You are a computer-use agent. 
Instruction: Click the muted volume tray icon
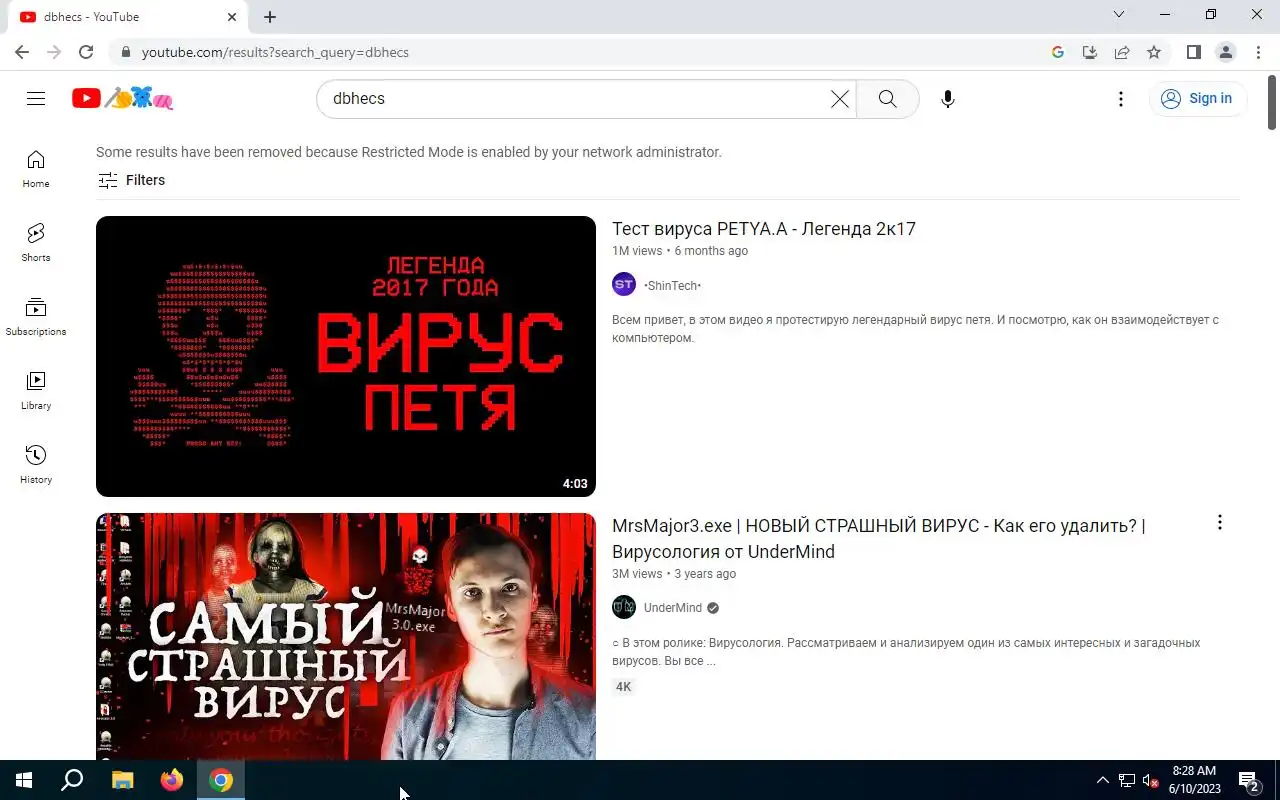pyautogui.click(x=1150, y=780)
